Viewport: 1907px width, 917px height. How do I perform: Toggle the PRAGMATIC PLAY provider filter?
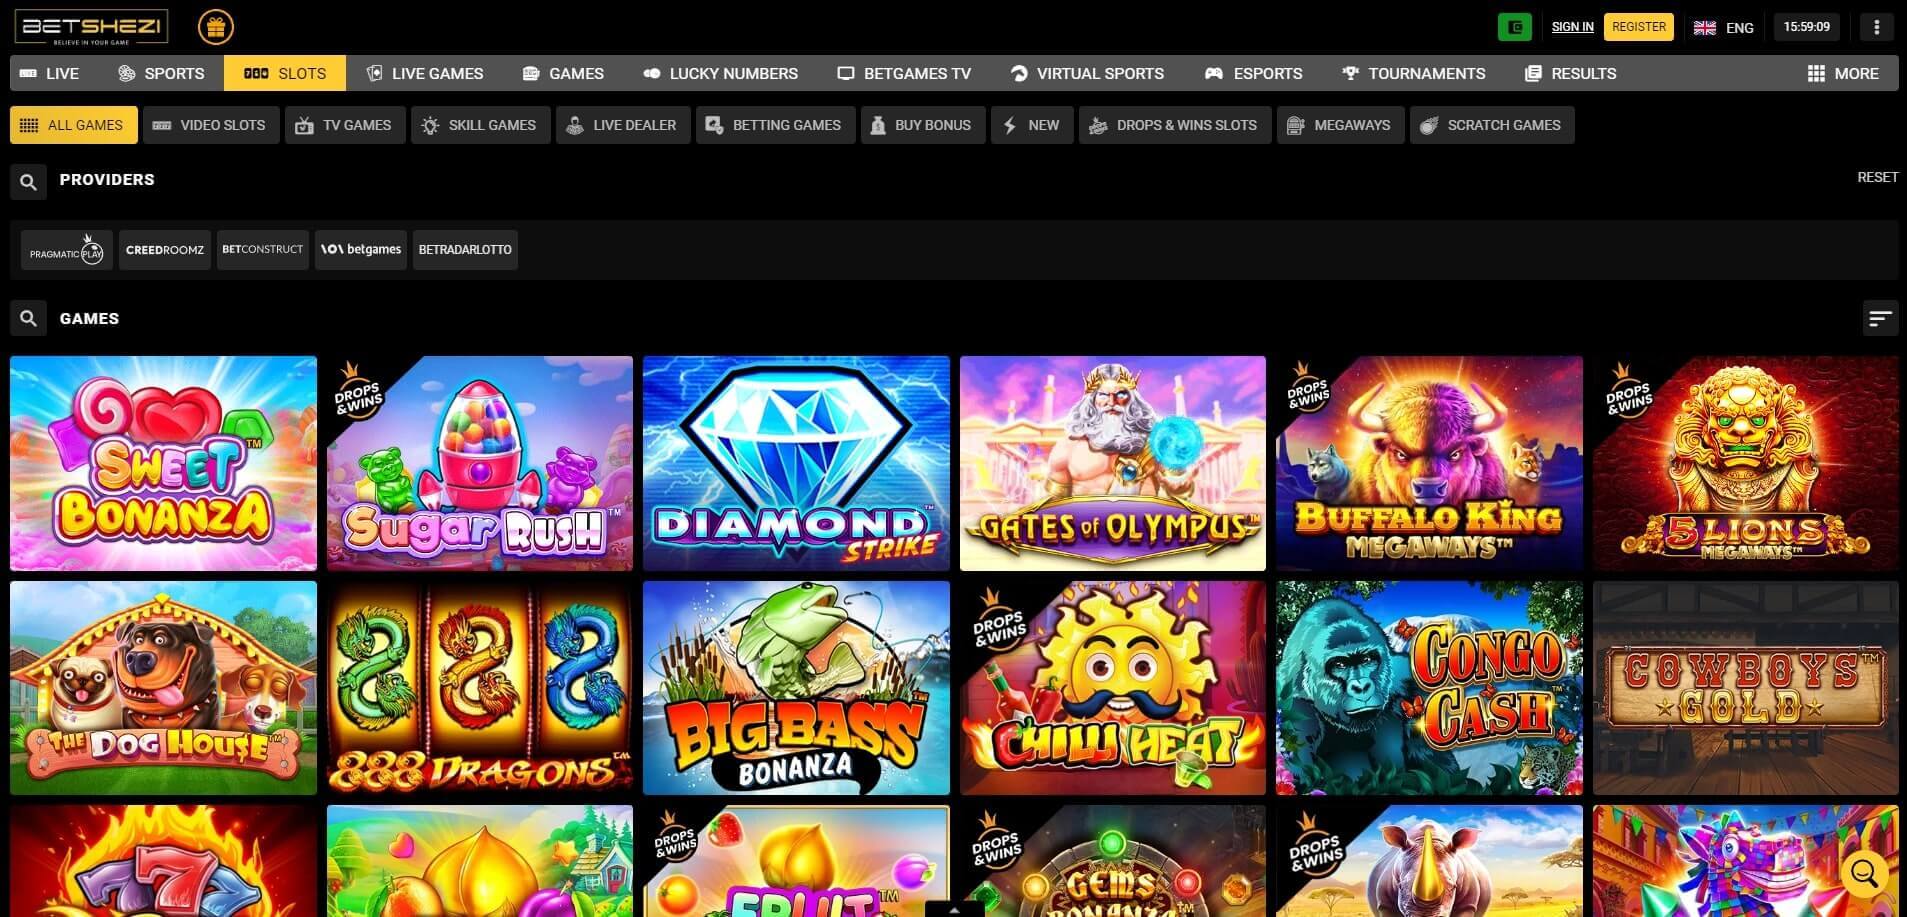click(x=66, y=249)
